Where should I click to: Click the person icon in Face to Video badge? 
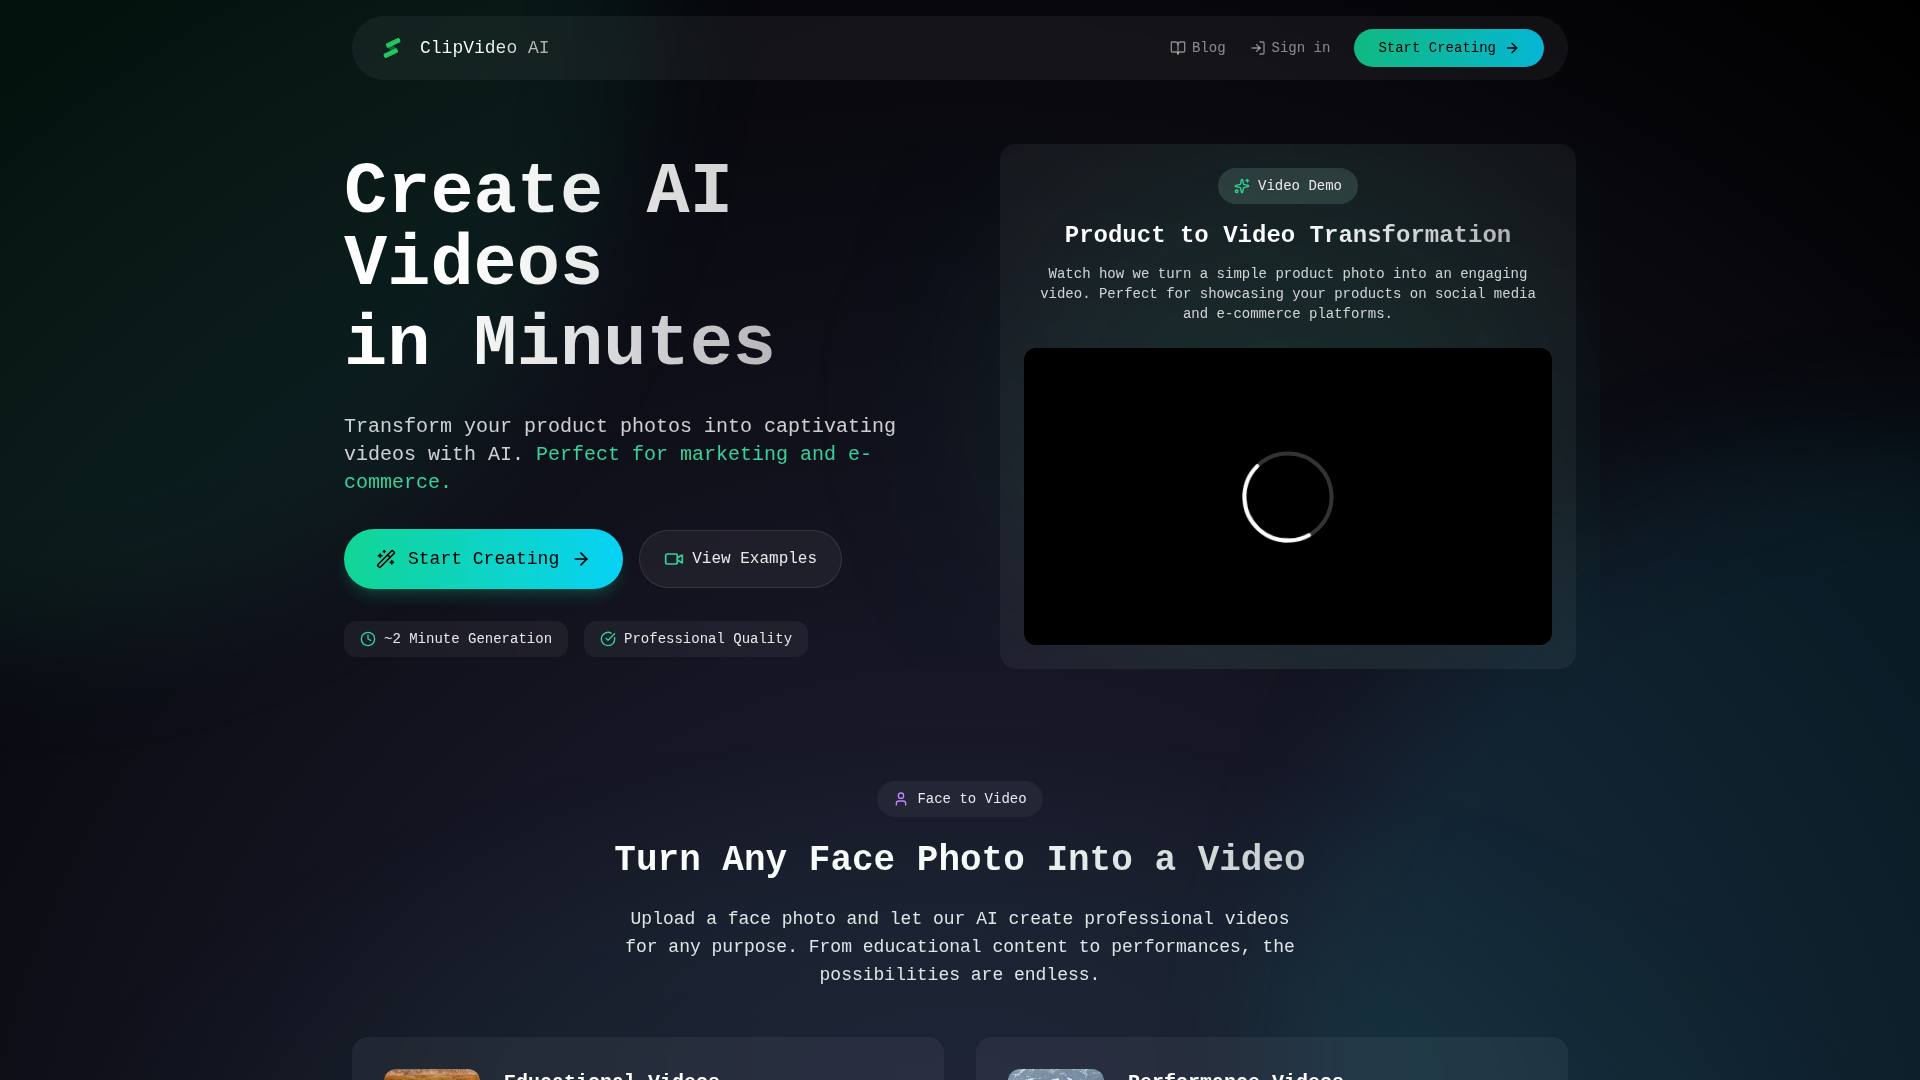[x=901, y=799]
